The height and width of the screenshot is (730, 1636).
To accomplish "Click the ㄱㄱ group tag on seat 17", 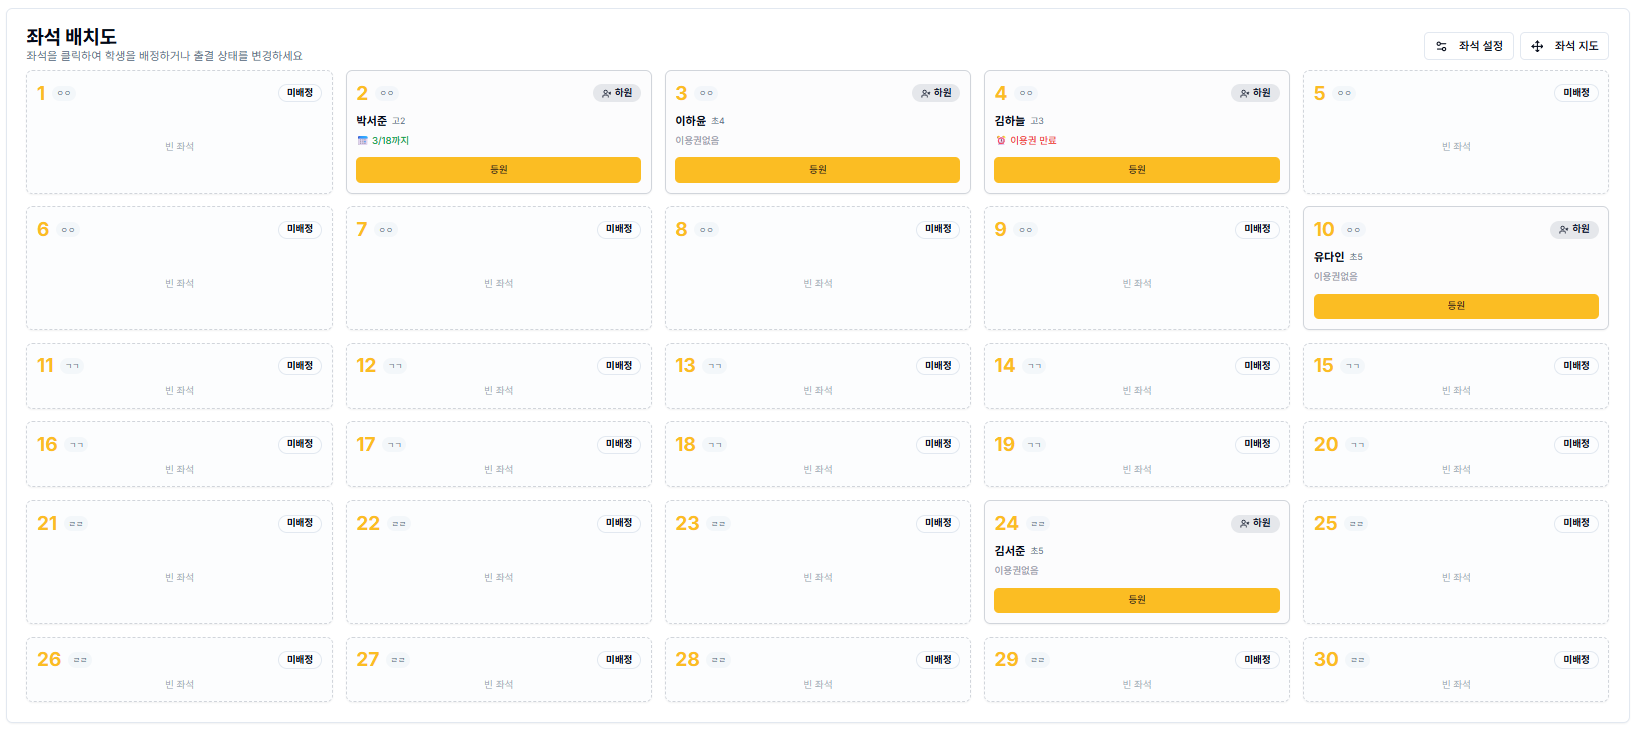I will tap(395, 445).
